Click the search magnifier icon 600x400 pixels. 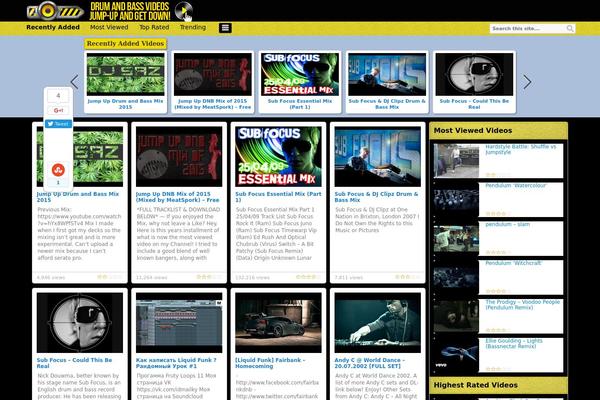coord(570,28)
